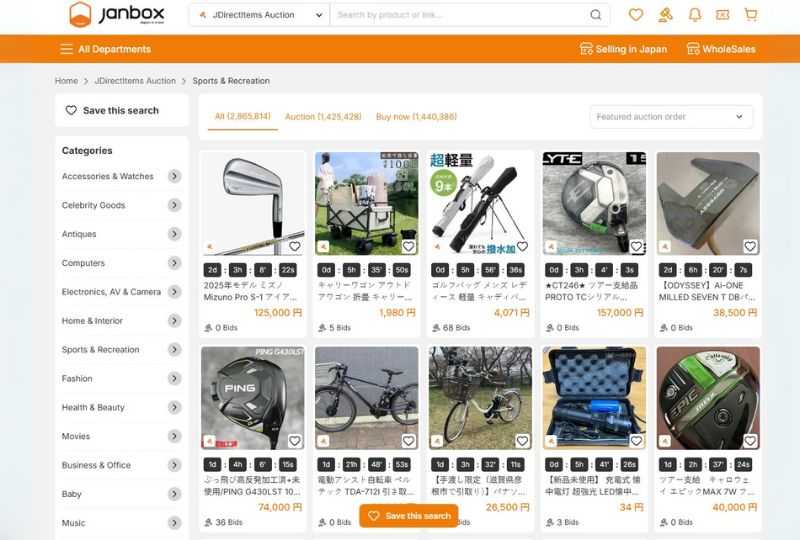Screen dimensions: 800x540
Task: Favorite the 4,071 yen golf bag listing
Action: (x=522, y=247)
